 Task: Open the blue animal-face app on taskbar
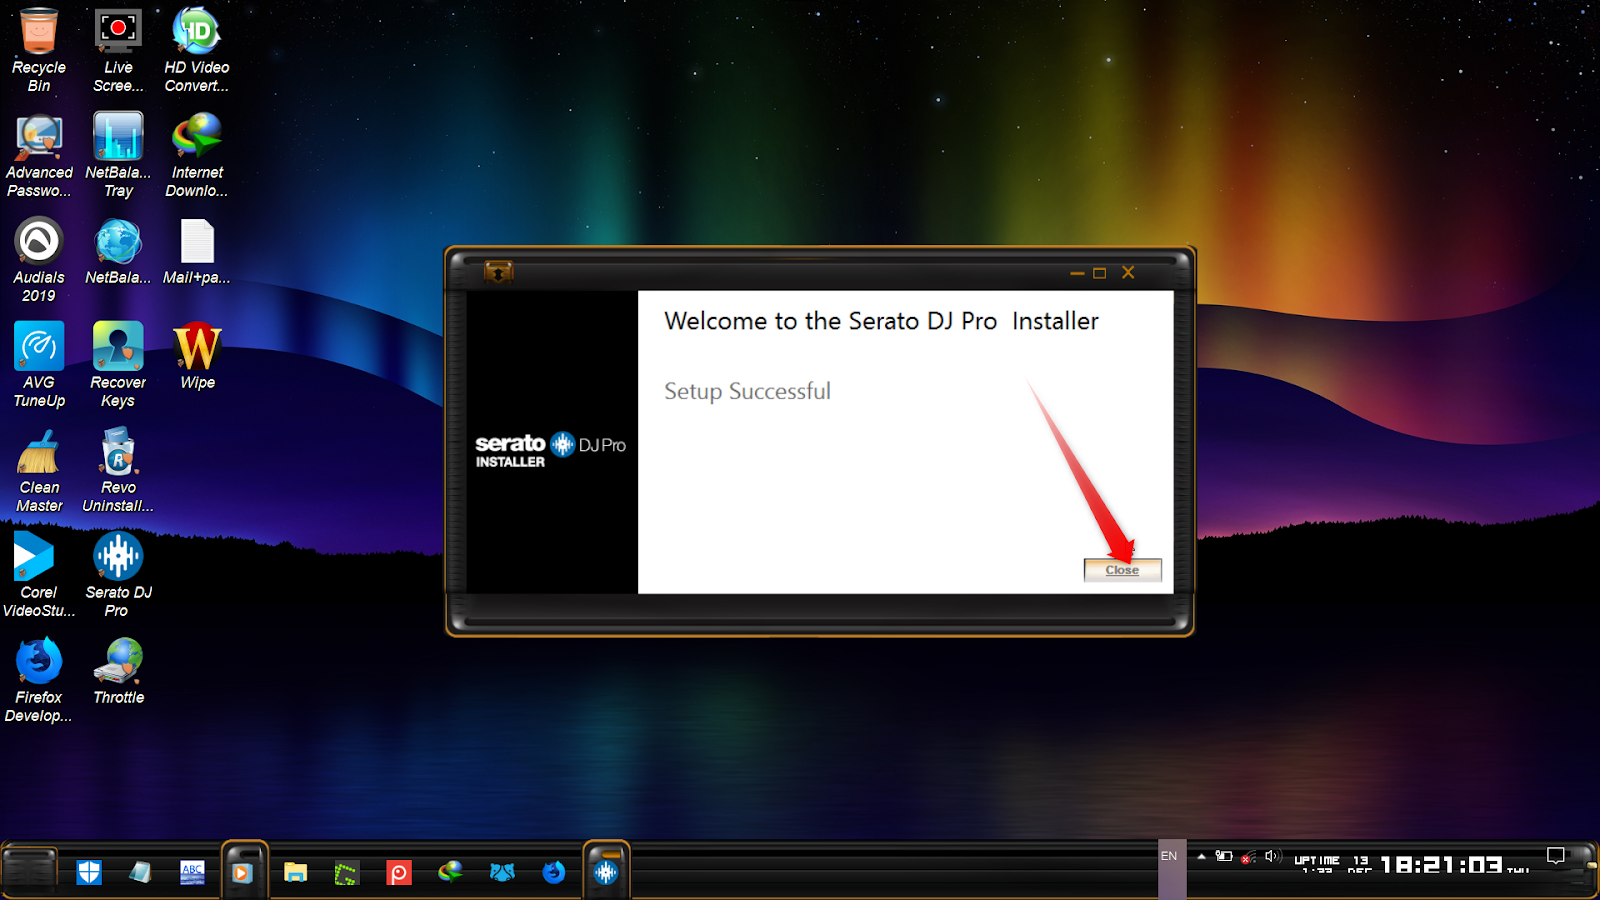[x=502, y=872]
